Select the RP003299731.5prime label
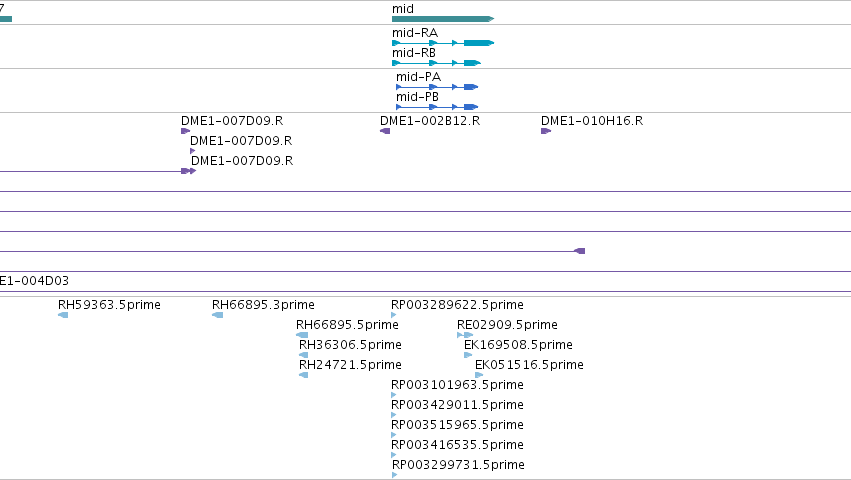The height and width of the screenshot is (480, 851). (458, 465)
